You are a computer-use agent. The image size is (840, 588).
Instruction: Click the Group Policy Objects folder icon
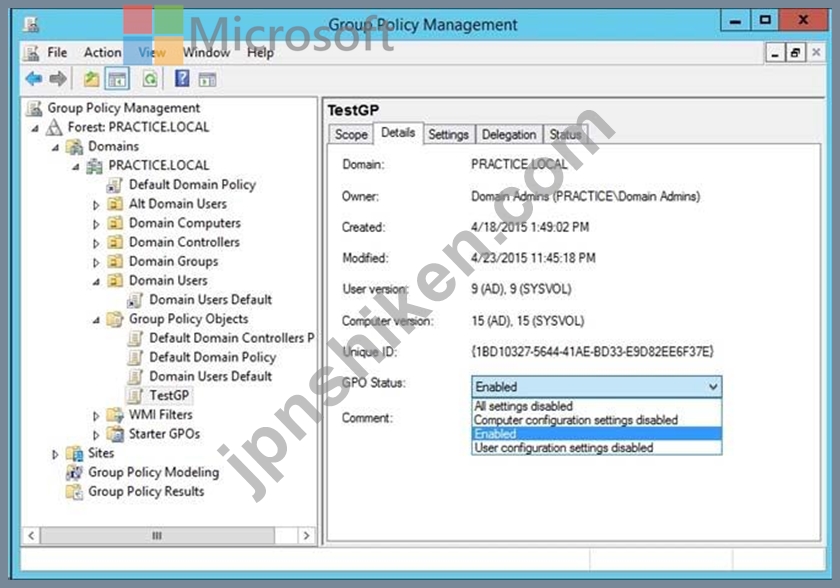pyautogui.click(x=115, y=319)
